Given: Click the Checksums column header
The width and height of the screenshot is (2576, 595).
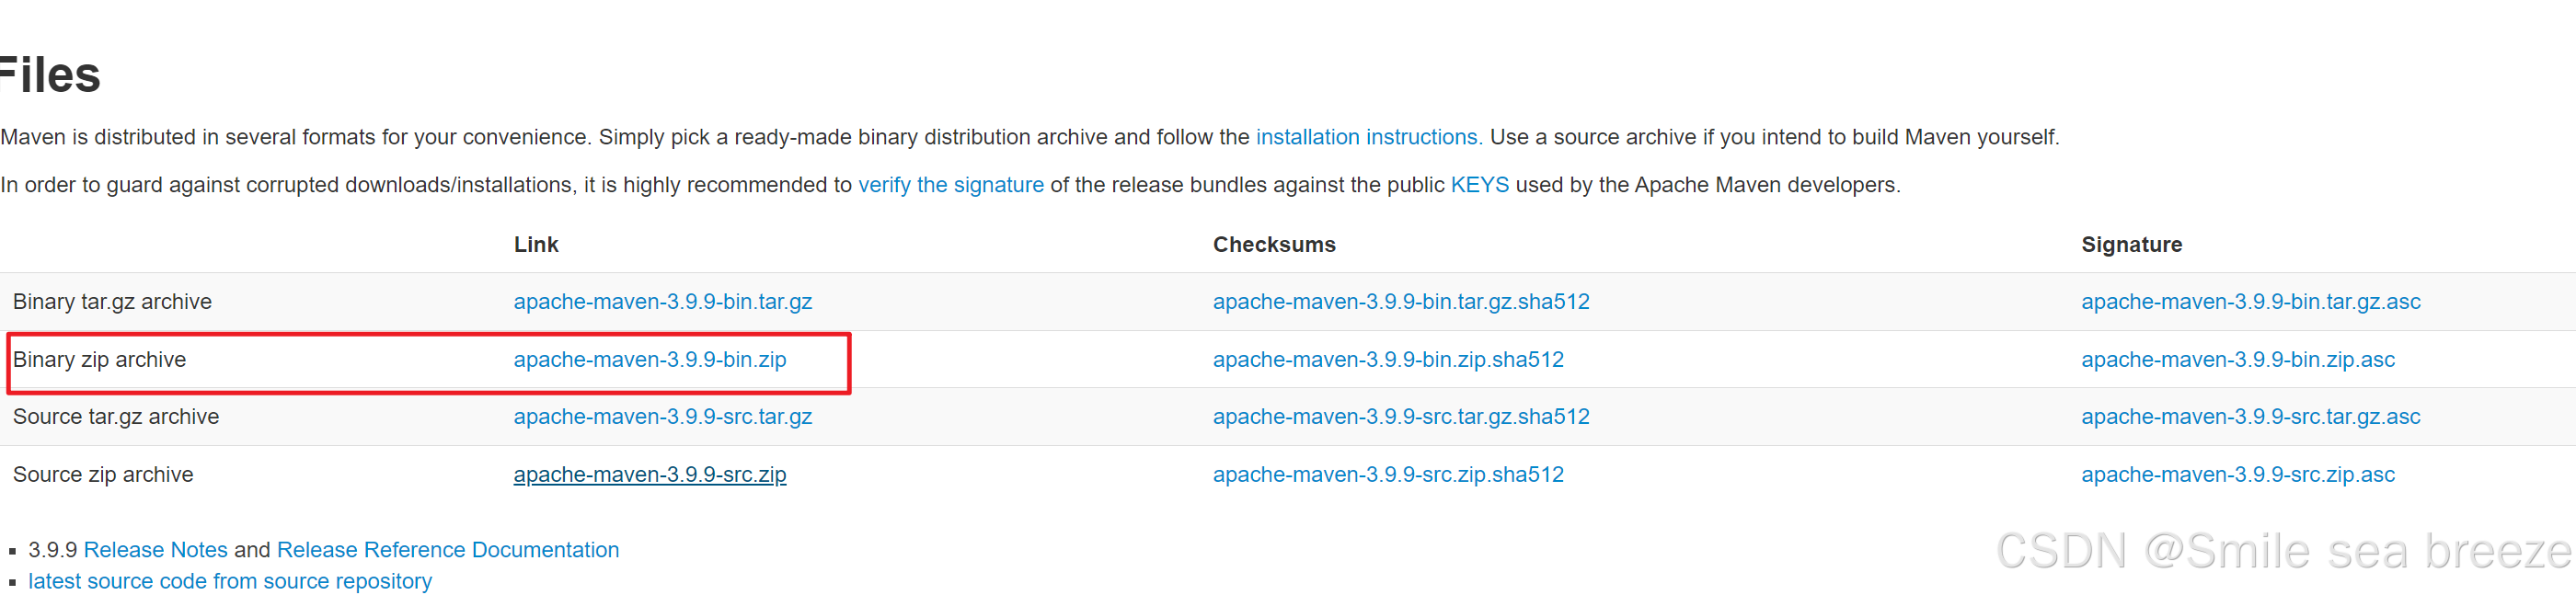Looking at the screenshot, I should 1273,245.
